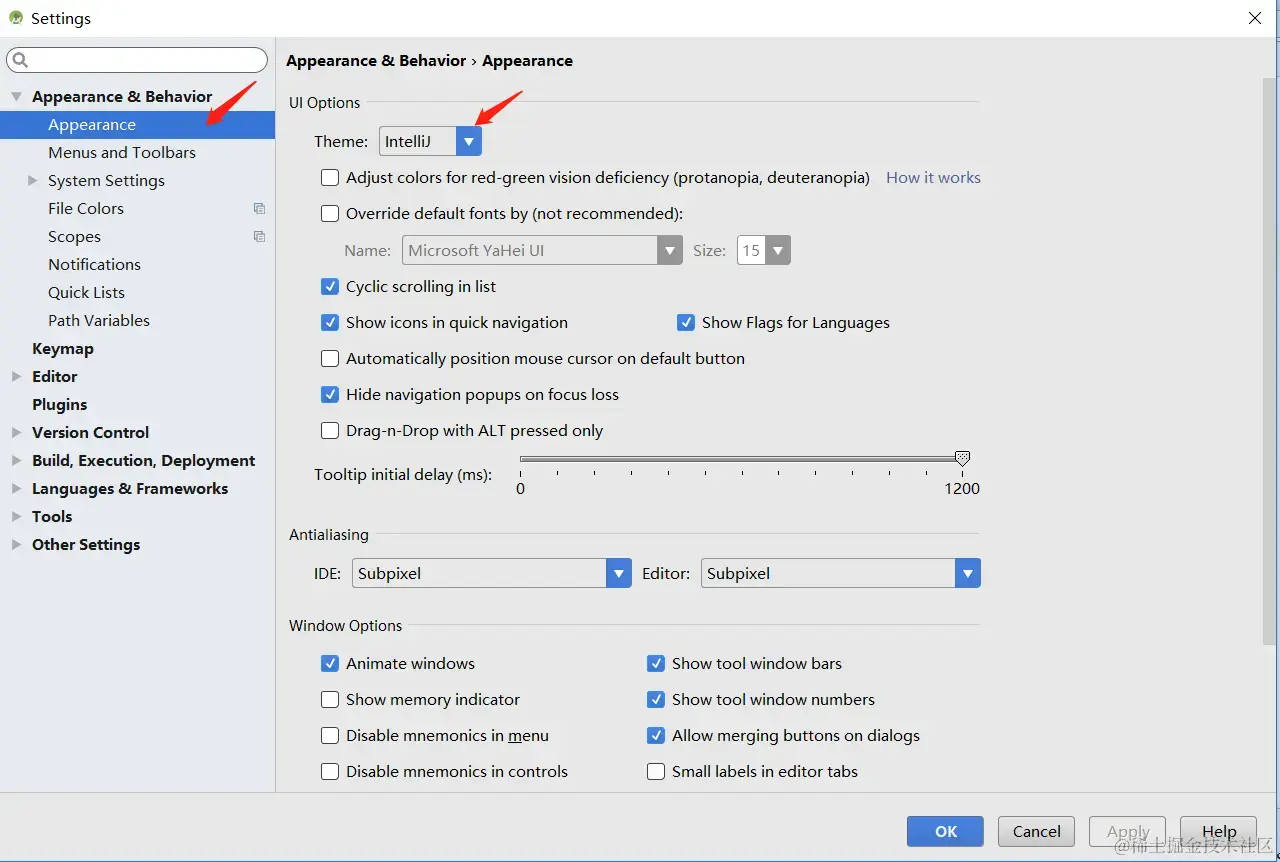
Task: Uncheck Show tool window bars
Action: point(656,663)
